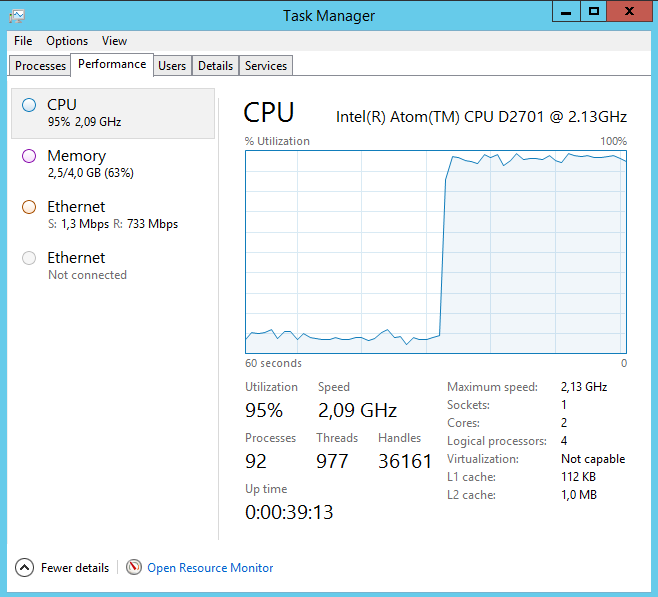Switch to the Details tab

pyautogui.click(x=215, y=66)
